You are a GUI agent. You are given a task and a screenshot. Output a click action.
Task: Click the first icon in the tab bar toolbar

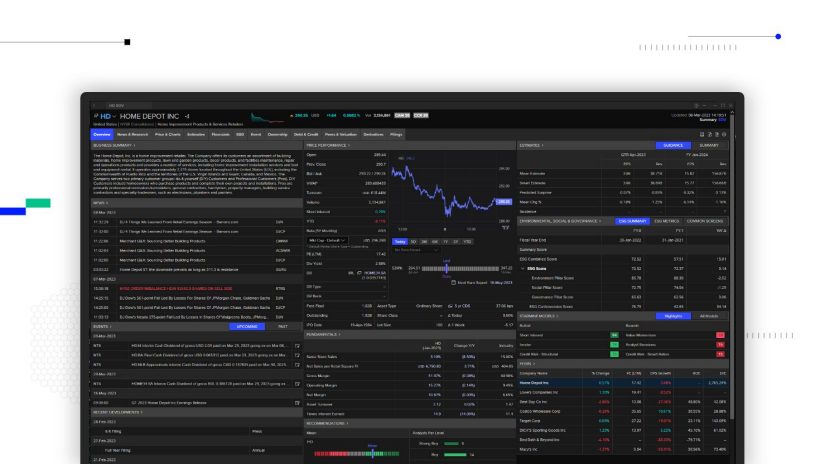[702, 135]
